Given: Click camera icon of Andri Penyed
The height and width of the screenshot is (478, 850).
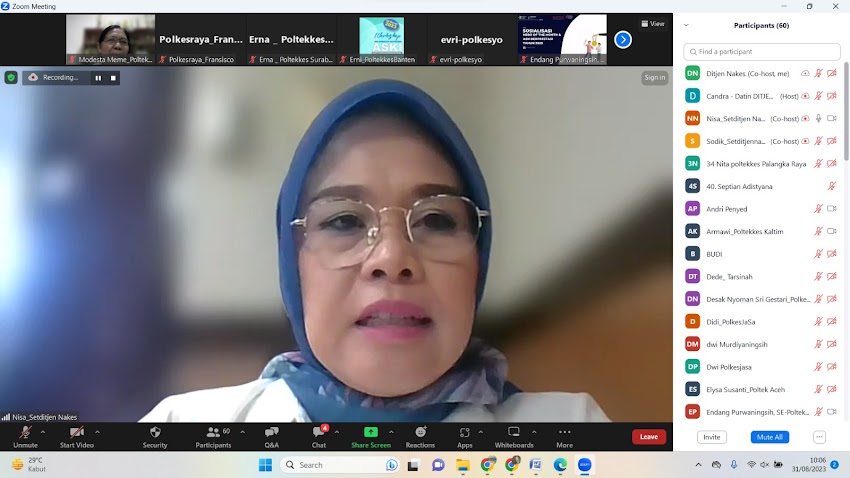Looking at the screenshot, I should coord(832,209).
